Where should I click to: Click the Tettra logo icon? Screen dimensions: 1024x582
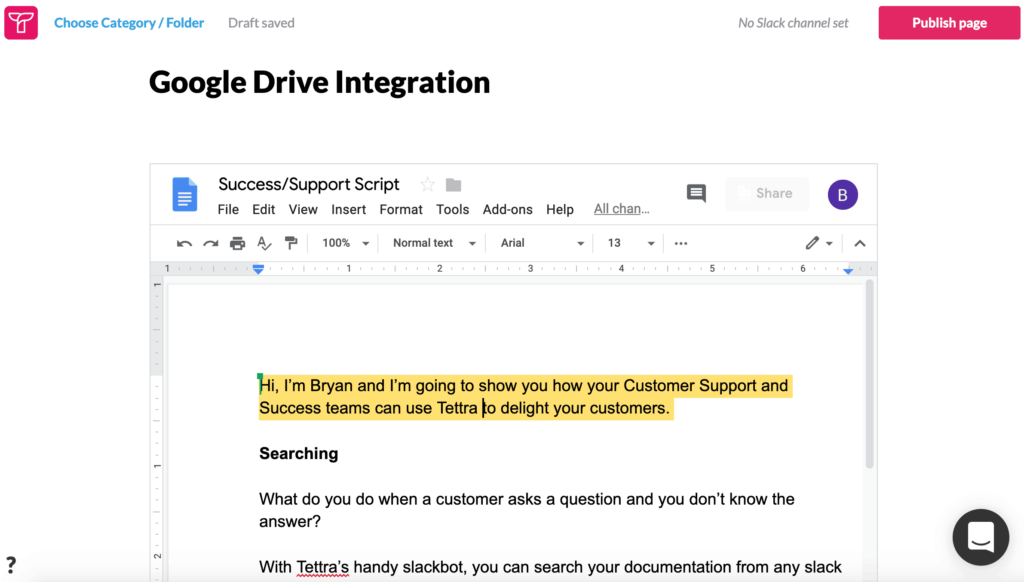tap(21, 23)
